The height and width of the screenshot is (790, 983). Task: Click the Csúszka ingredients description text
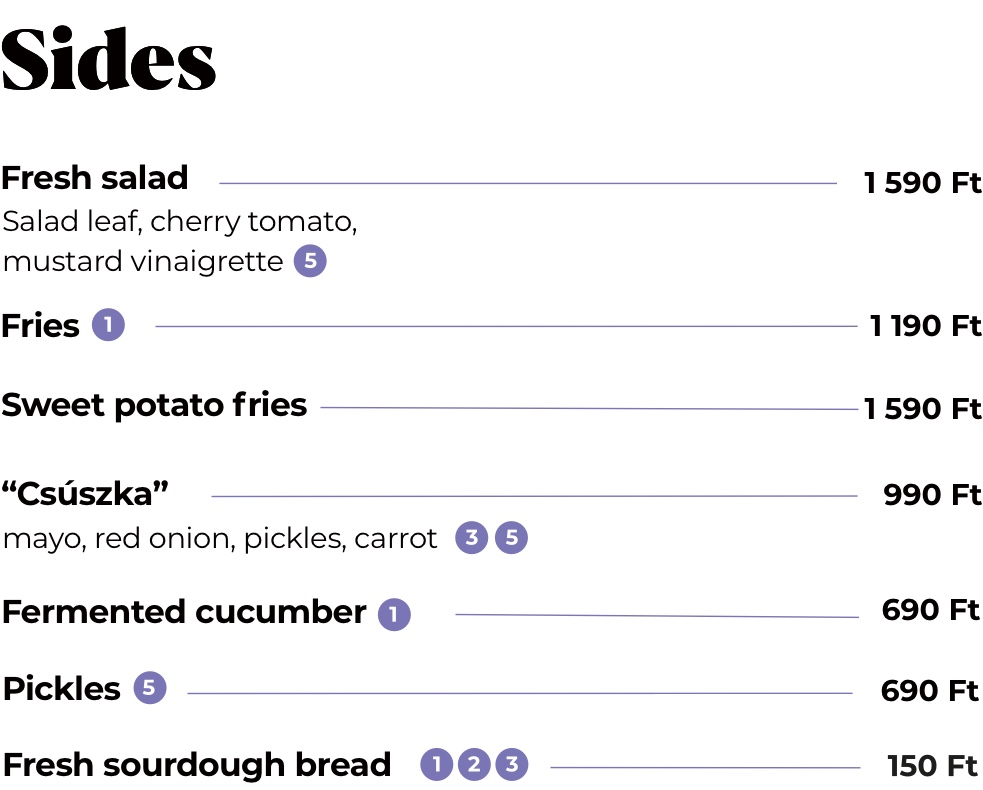coord(220,539)
